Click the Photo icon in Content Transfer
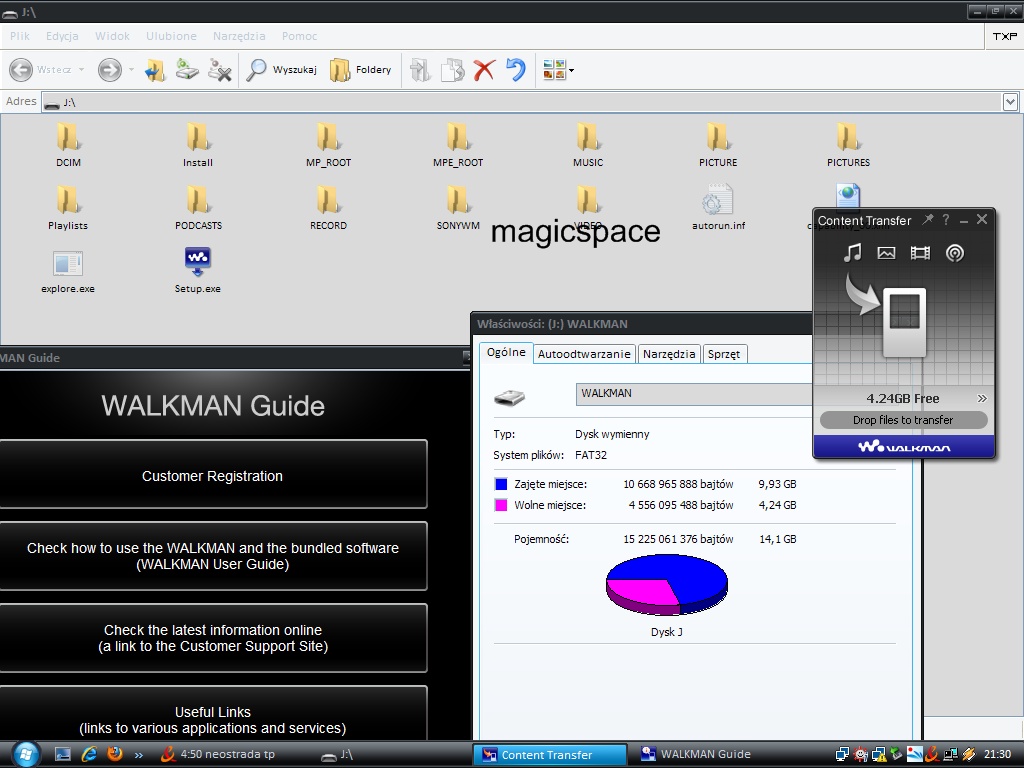Image resolution: width=1024 pixels, height=768 pixels. point(886,253)
